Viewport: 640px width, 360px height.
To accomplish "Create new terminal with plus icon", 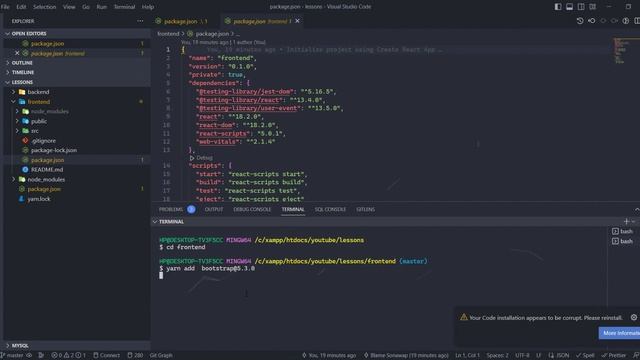I will coord(626,222).
